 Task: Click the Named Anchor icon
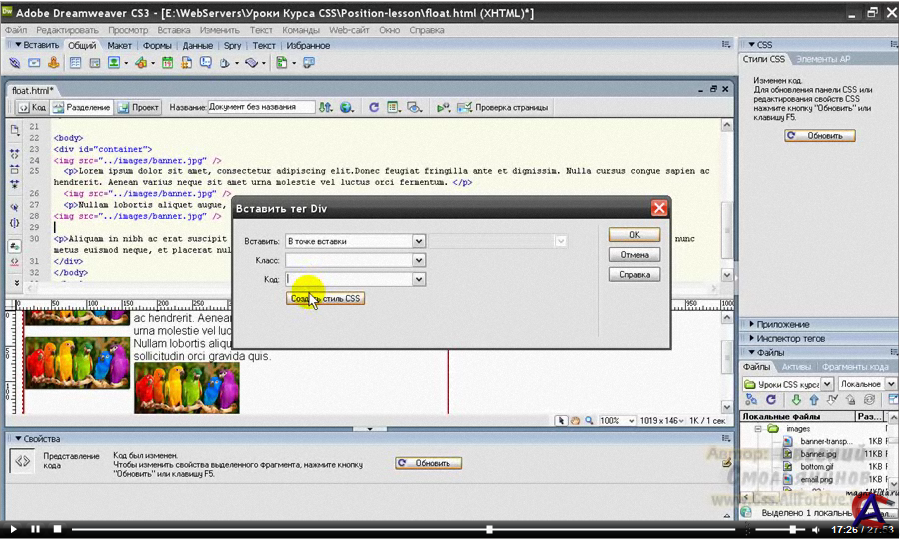(53, 62)
